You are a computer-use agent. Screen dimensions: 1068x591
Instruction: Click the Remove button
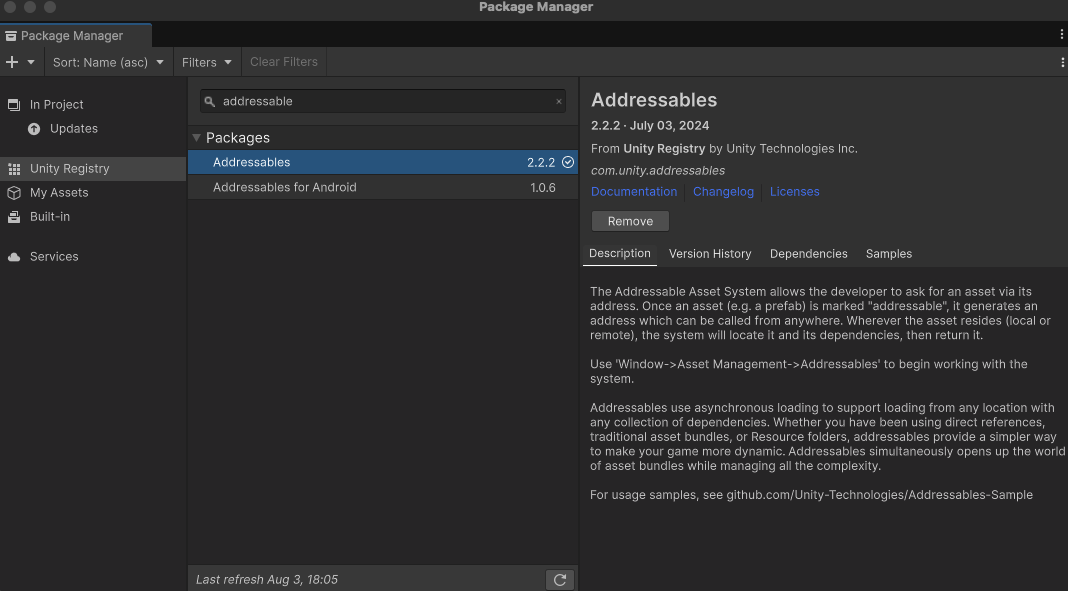[x=630, y=221]
